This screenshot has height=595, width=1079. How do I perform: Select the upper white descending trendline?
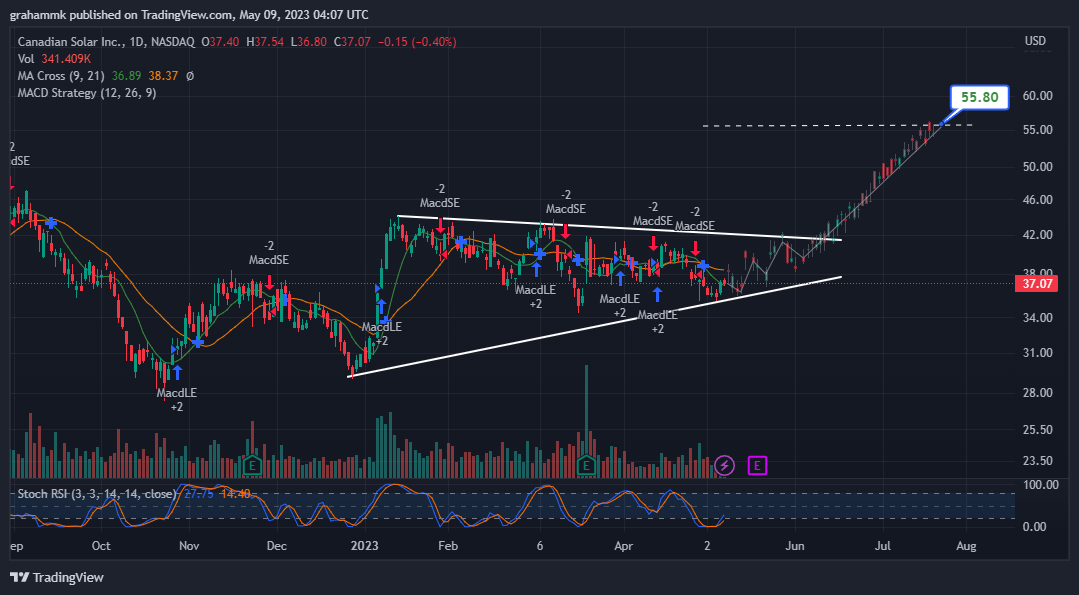pos(619,228)
